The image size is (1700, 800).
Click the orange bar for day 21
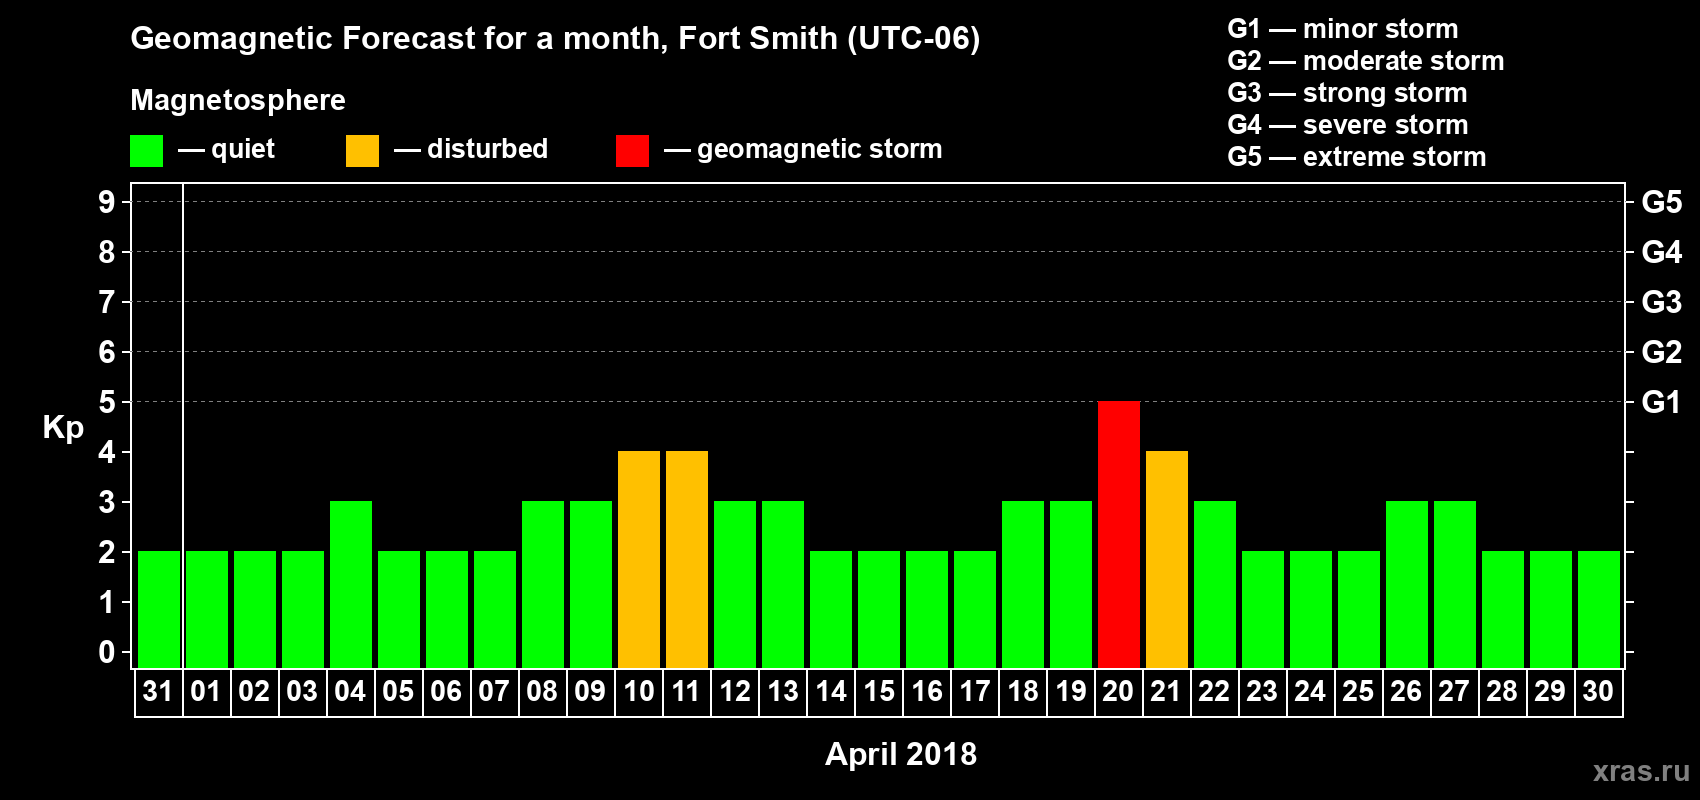point(1167,559)
